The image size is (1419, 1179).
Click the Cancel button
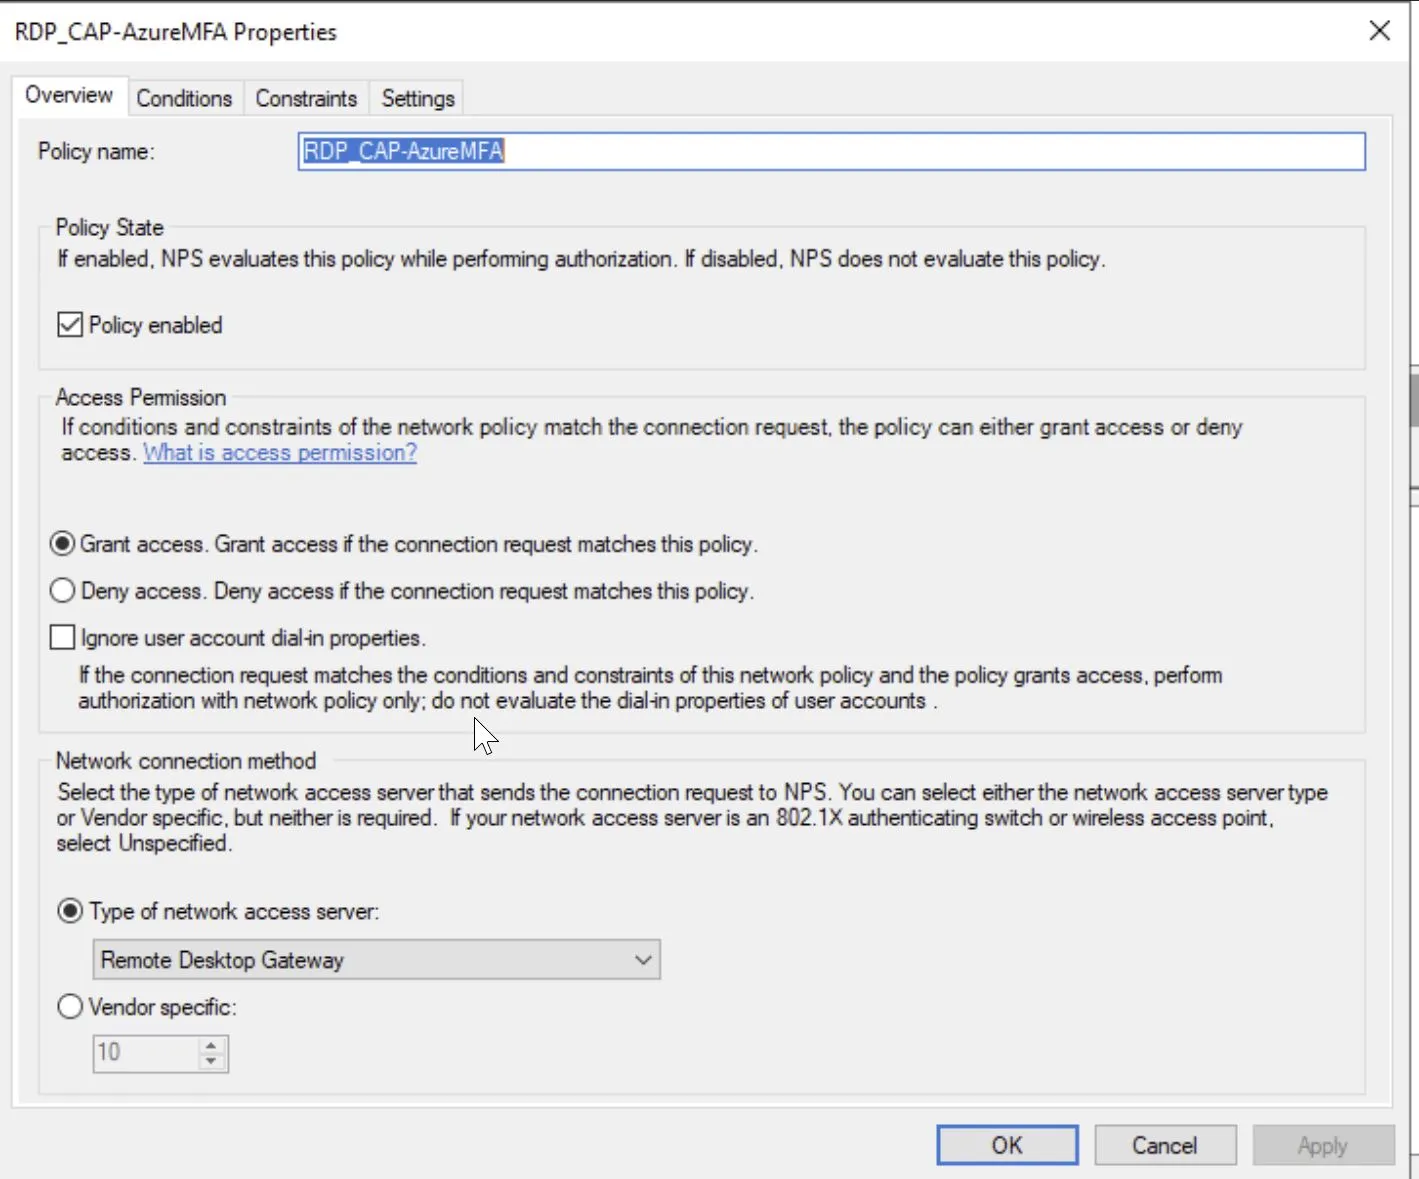[1165, 1145]
